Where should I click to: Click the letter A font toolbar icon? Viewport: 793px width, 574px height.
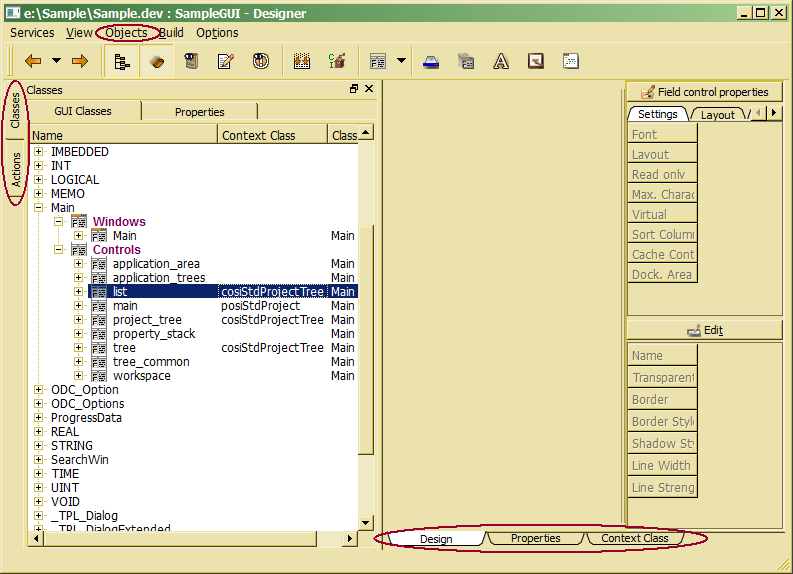[x=501, y=61]
